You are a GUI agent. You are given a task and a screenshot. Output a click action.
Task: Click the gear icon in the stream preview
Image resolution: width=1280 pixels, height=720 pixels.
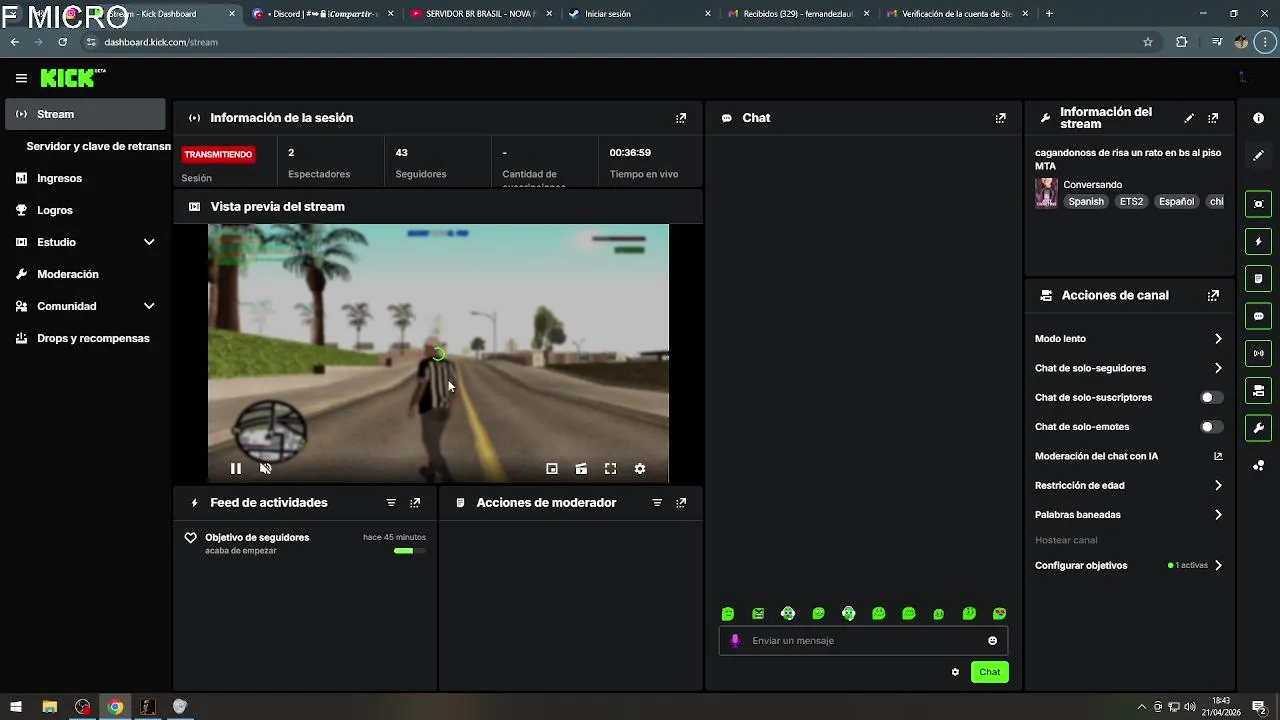click(x=640, y=468)
